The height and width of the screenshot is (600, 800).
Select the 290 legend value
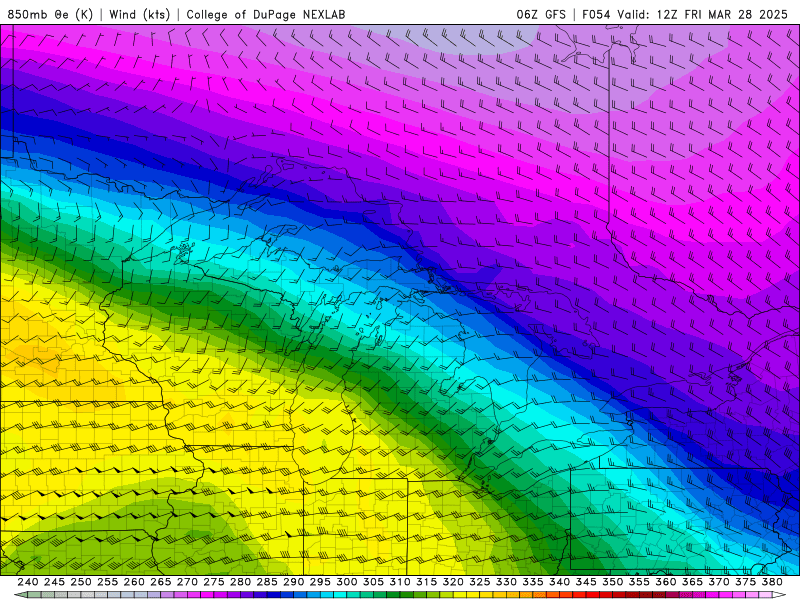coord(294,582)
